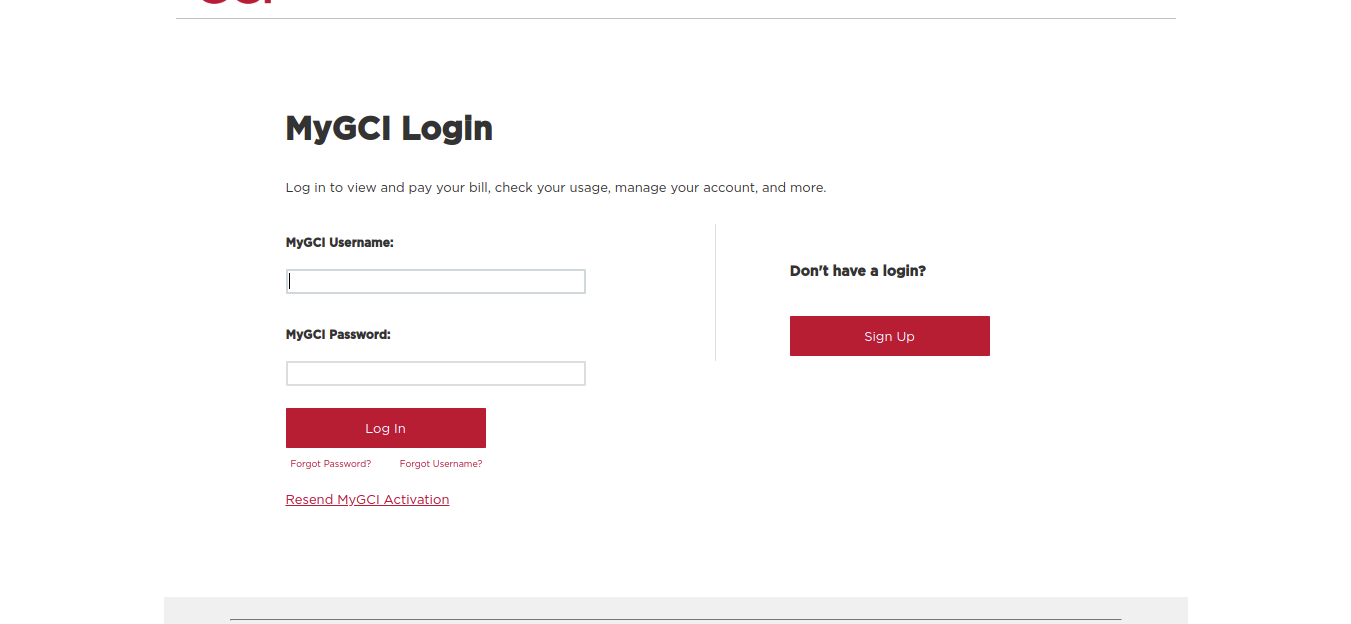Submit credentials with the Log In button

click(386, 428)
